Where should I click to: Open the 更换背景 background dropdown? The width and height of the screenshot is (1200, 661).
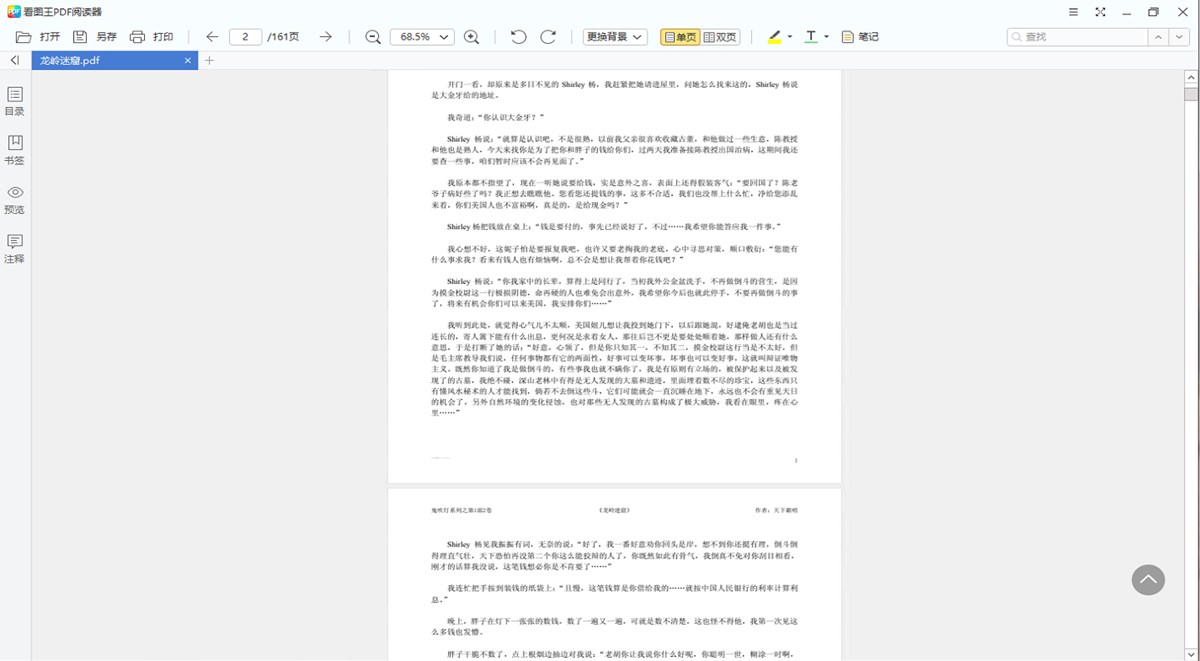click(x=614, y=36)
